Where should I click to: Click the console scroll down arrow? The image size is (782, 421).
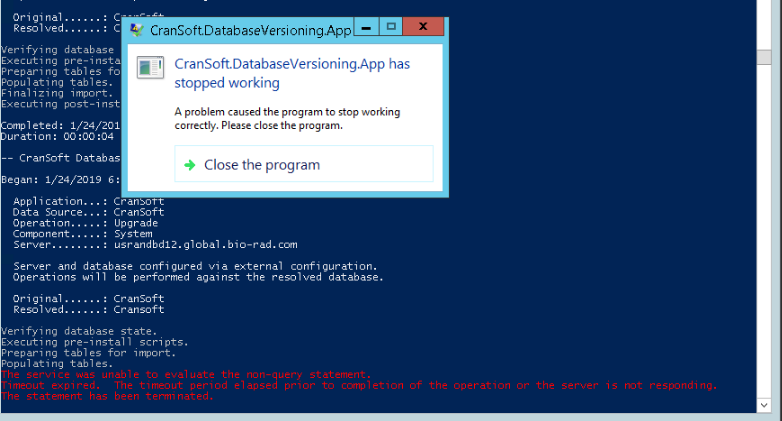[764, 405]
